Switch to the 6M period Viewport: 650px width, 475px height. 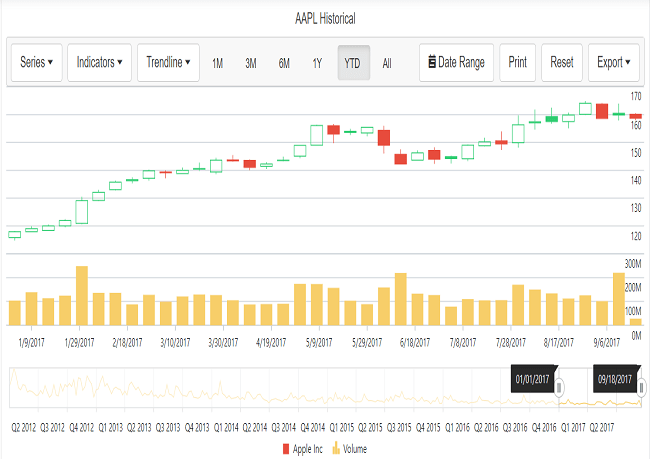click(x=284, y=63)
